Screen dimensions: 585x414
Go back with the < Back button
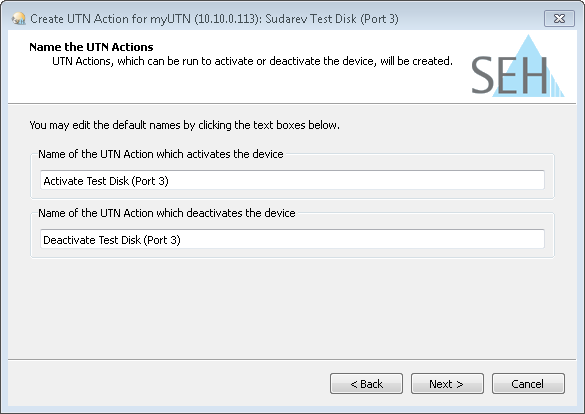click(x=366, y=383)
